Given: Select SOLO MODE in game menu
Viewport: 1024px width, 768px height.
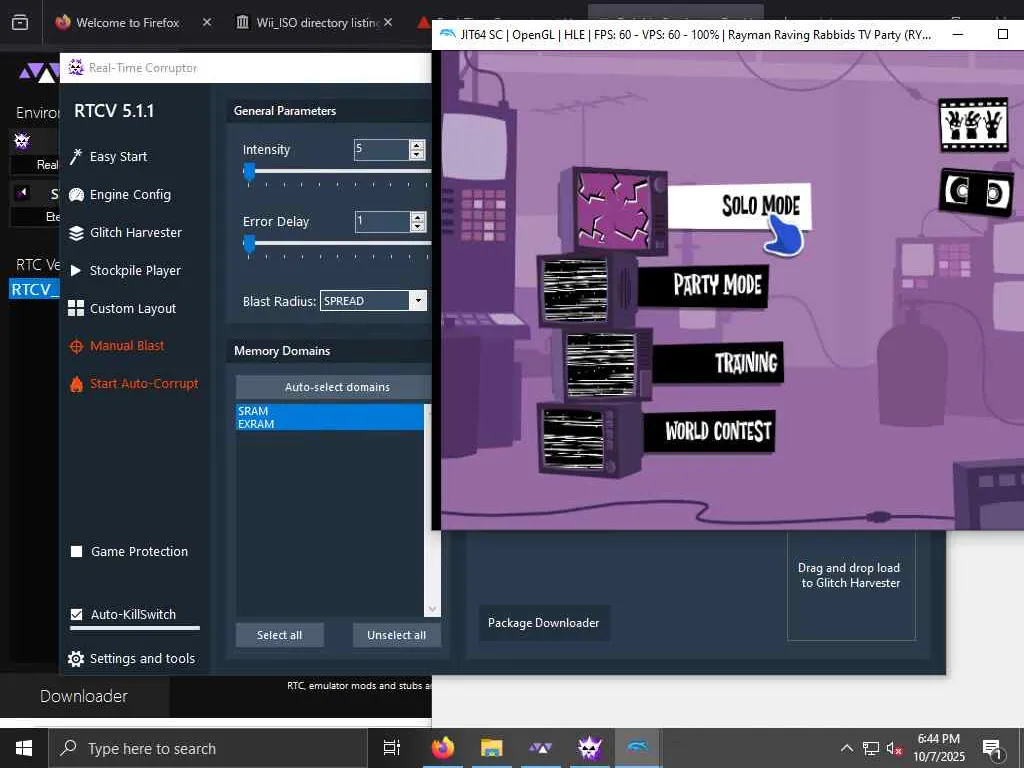Looking at the screenshot, I should 739,206.
